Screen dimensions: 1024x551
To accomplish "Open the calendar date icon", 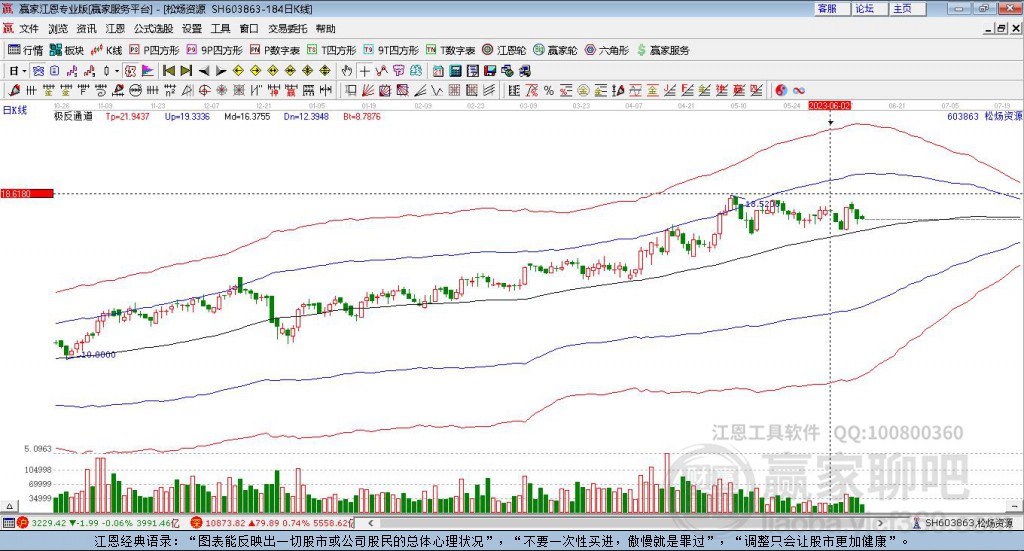I will pos(438,71).
